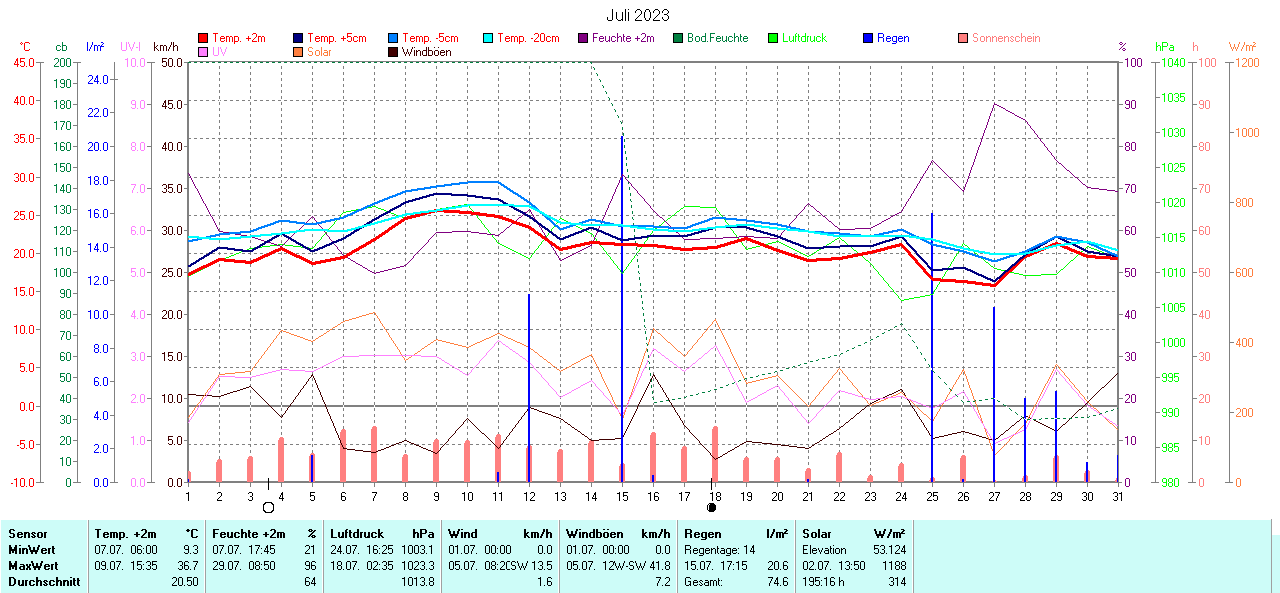1280x593 pixels.
Task: Click the average gust value 7.2
Action: tap(663, 581)
